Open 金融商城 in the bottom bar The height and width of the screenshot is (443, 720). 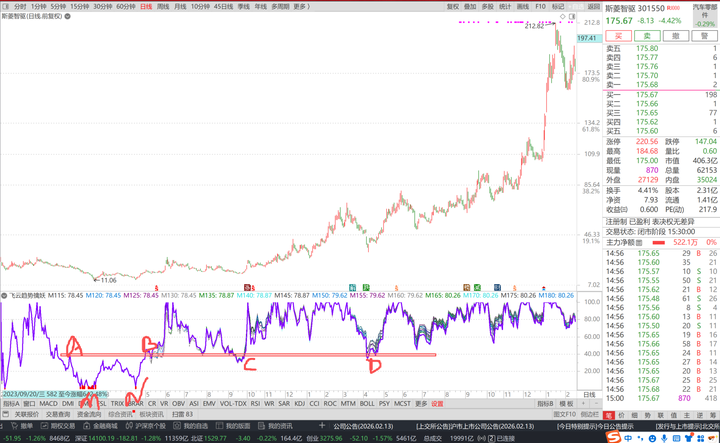[101, 426]
